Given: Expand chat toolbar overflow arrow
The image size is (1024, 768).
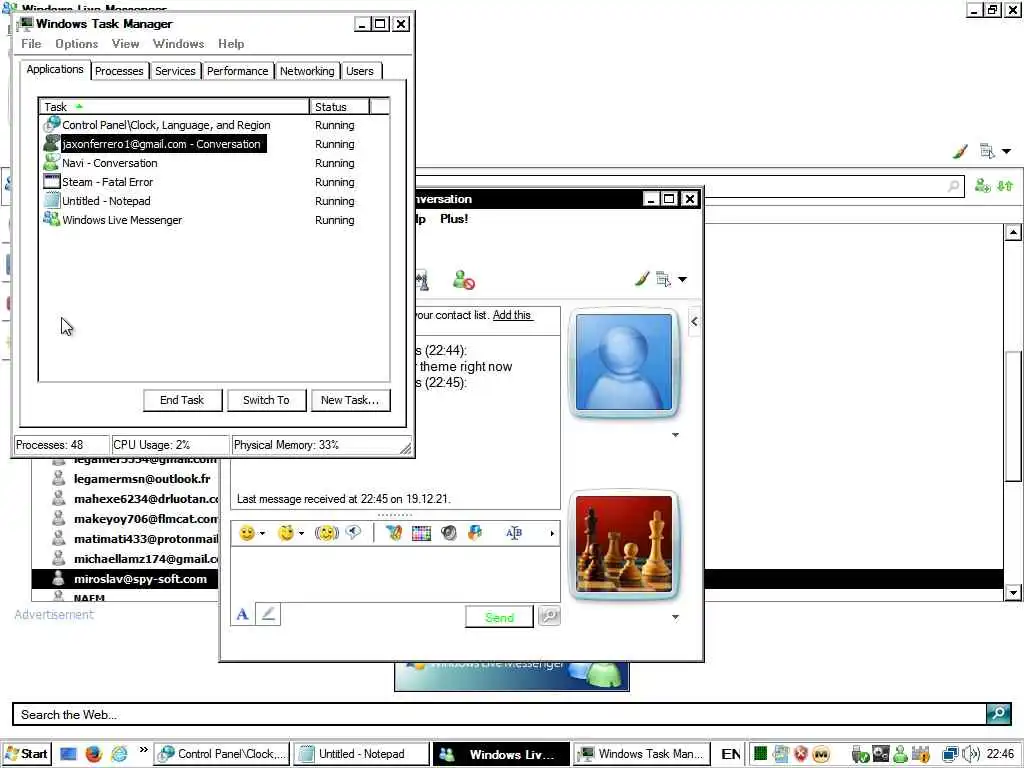Looking at the screenshot, I should click(552, 534).
